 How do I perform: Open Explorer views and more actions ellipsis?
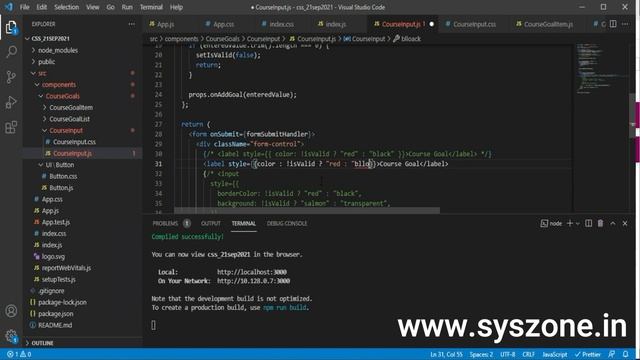[131, 24]
